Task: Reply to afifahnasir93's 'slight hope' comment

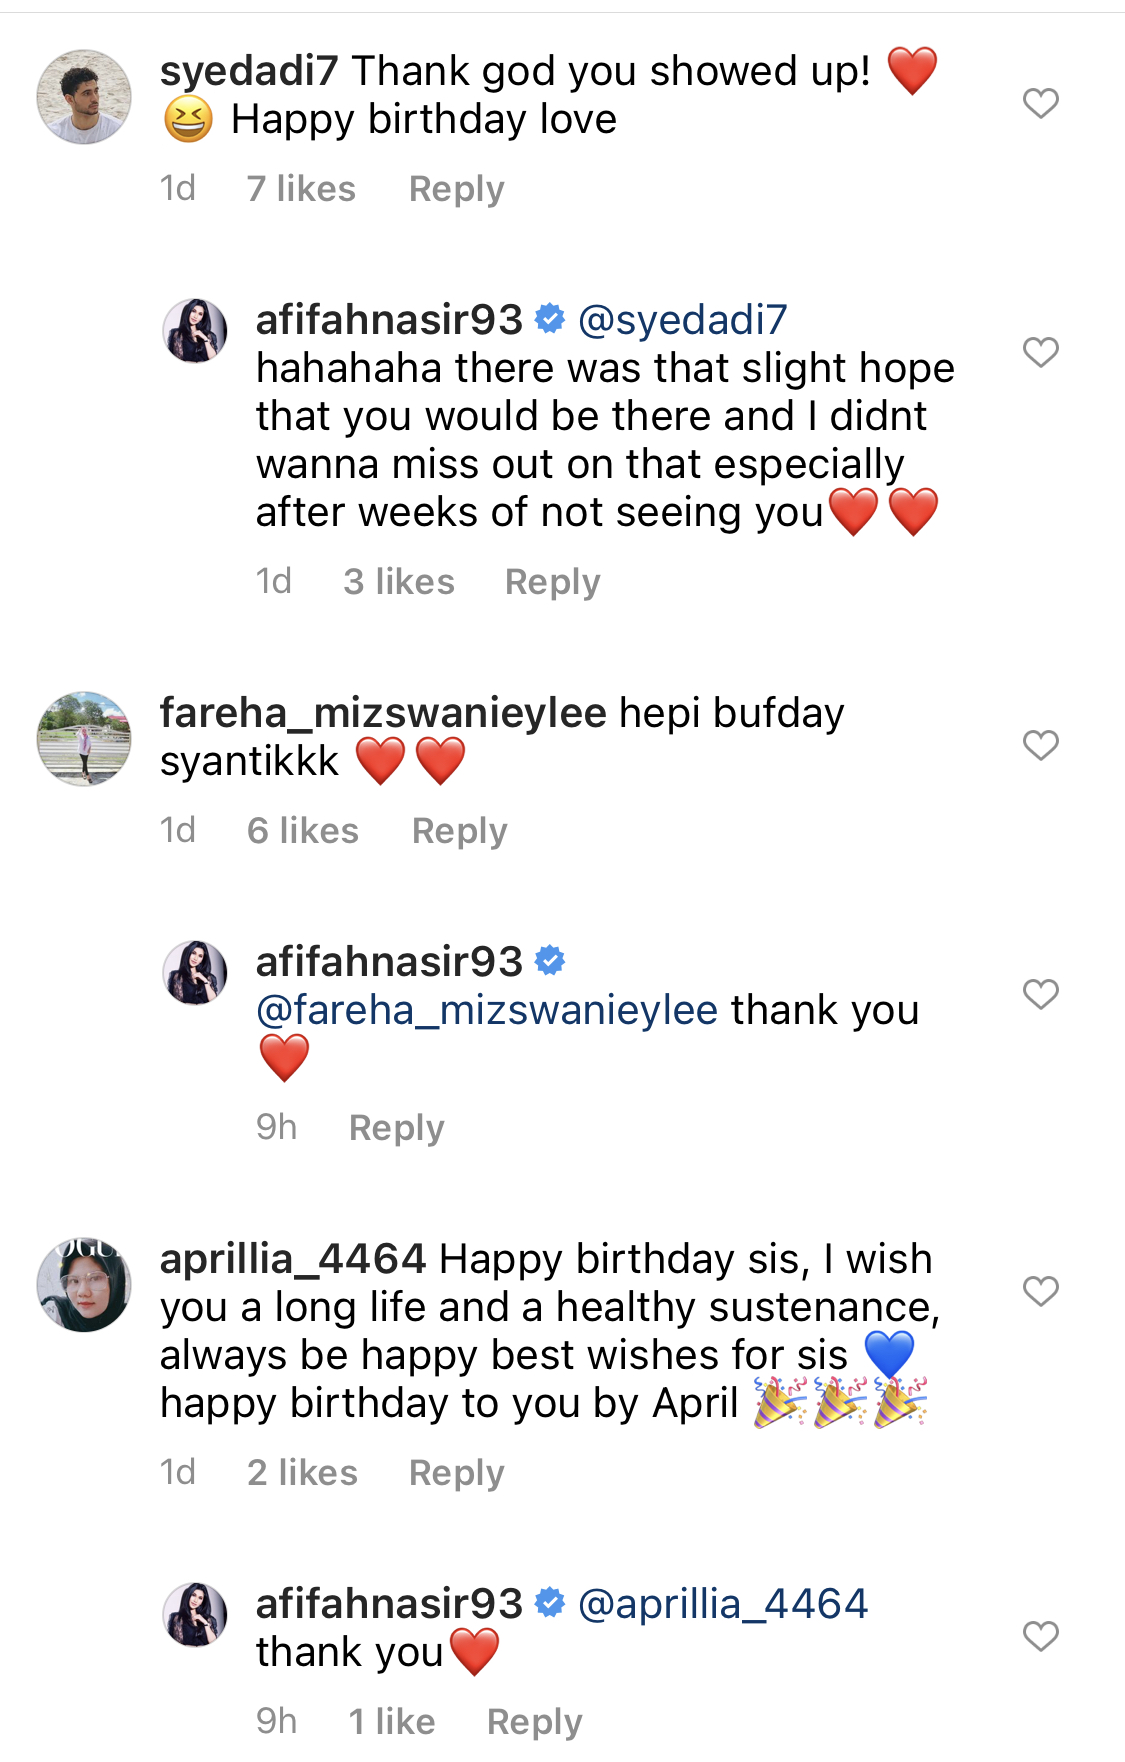Action: click(552, 582)
